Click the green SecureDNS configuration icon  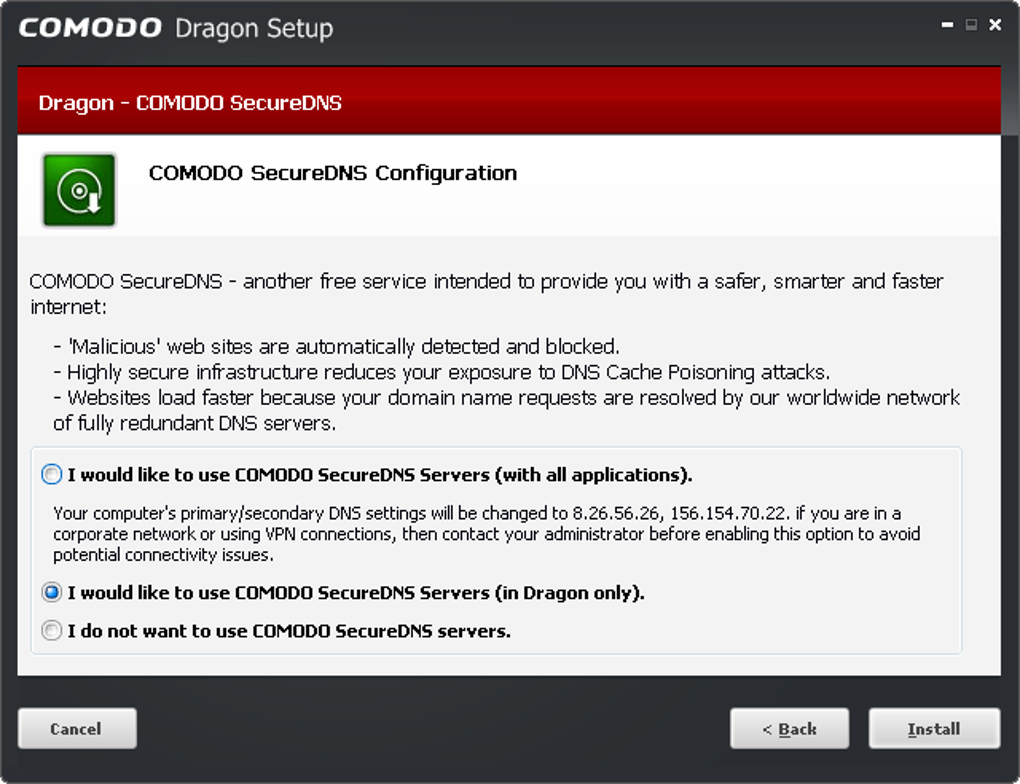(x=79, y=189)
